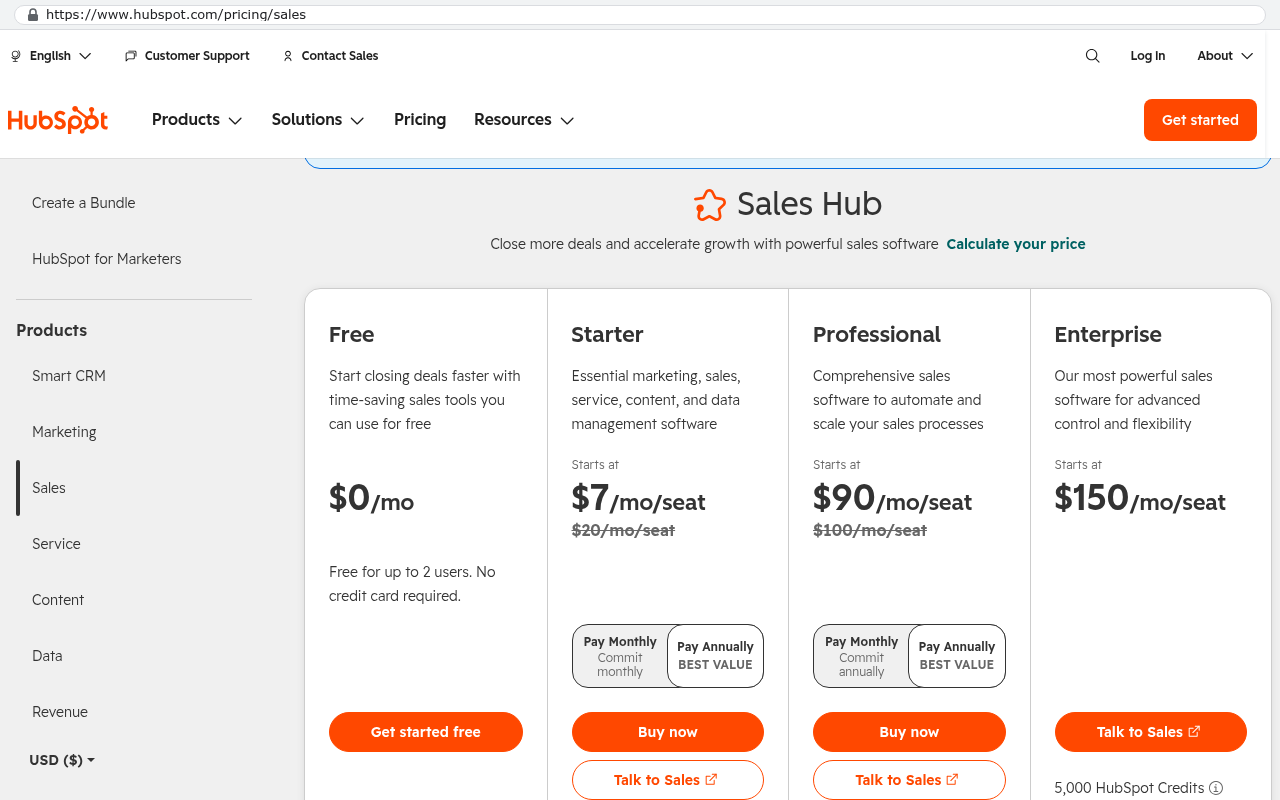The image size is (1280, 800).
Task: Open HubSpot for Marketers link
Action: click(x=107, y=259)
